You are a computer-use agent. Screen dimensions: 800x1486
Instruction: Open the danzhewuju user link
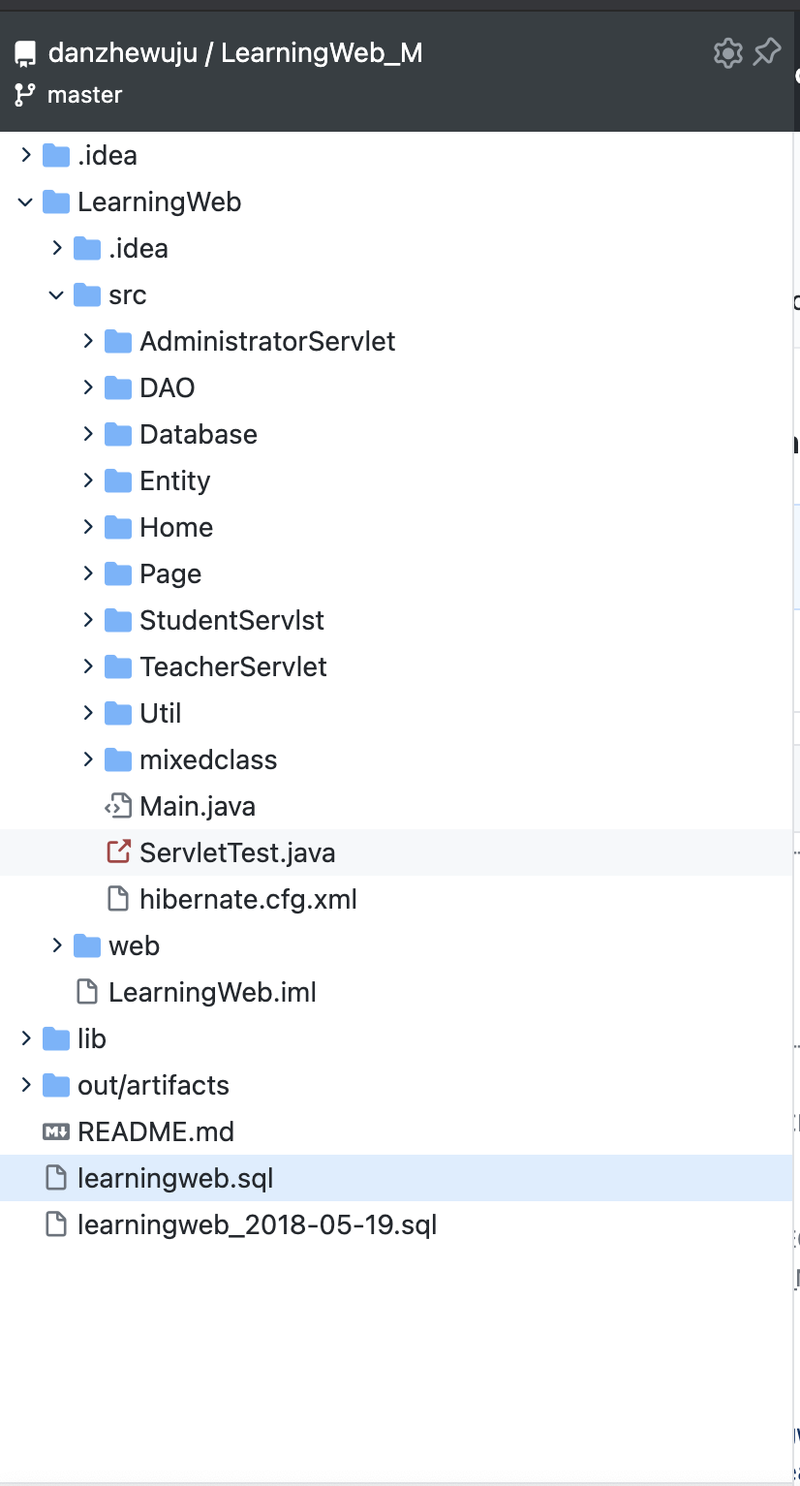point(123,53)
